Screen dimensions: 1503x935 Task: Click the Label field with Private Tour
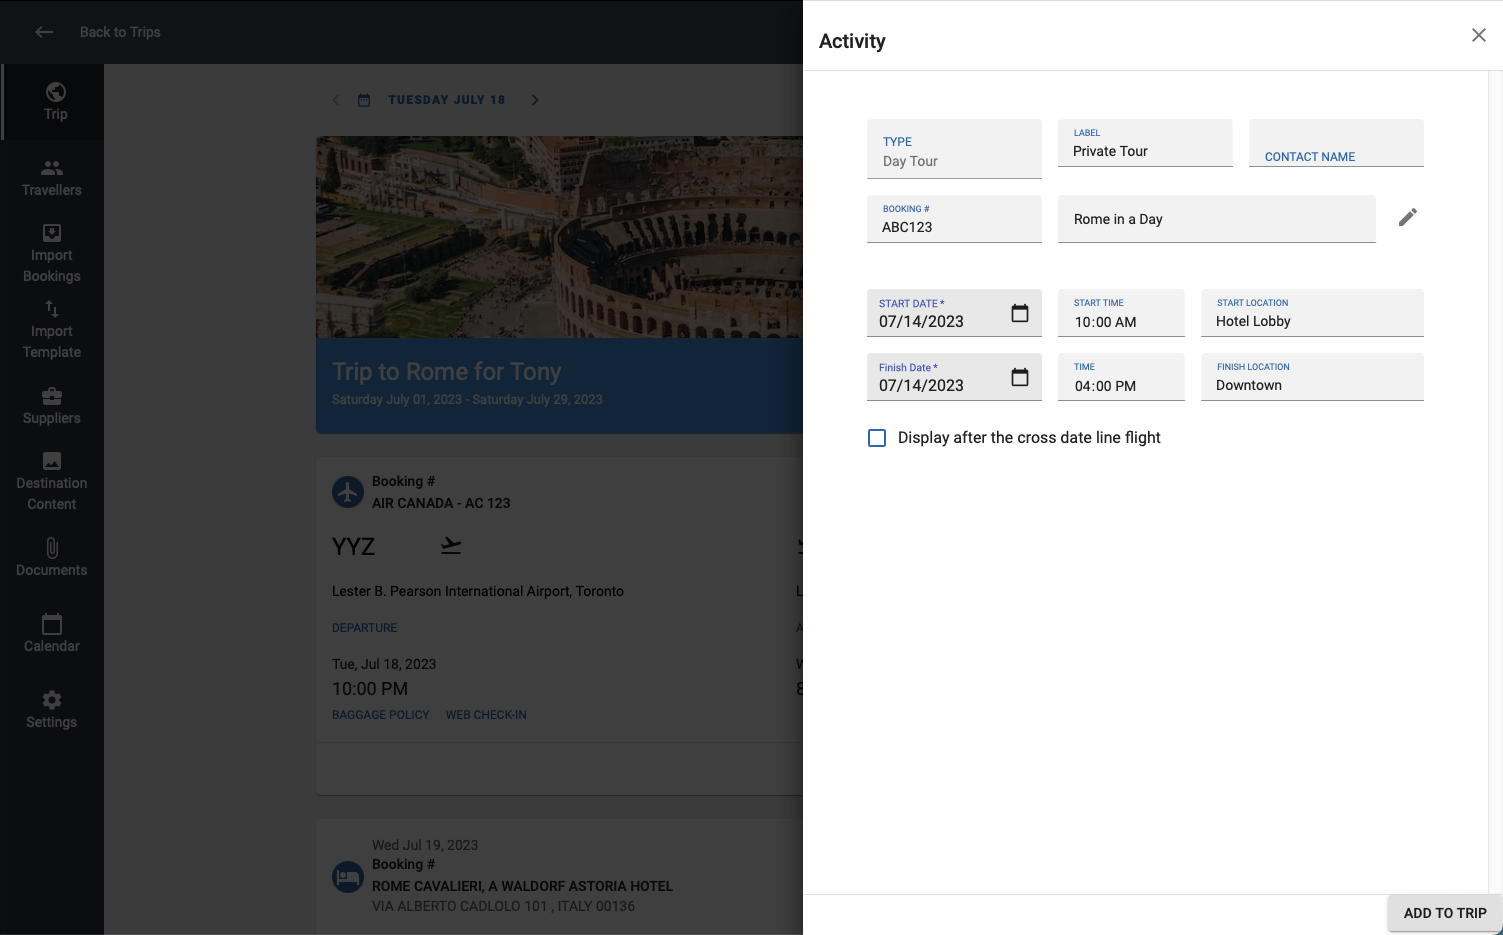(x=1145, y=143)
